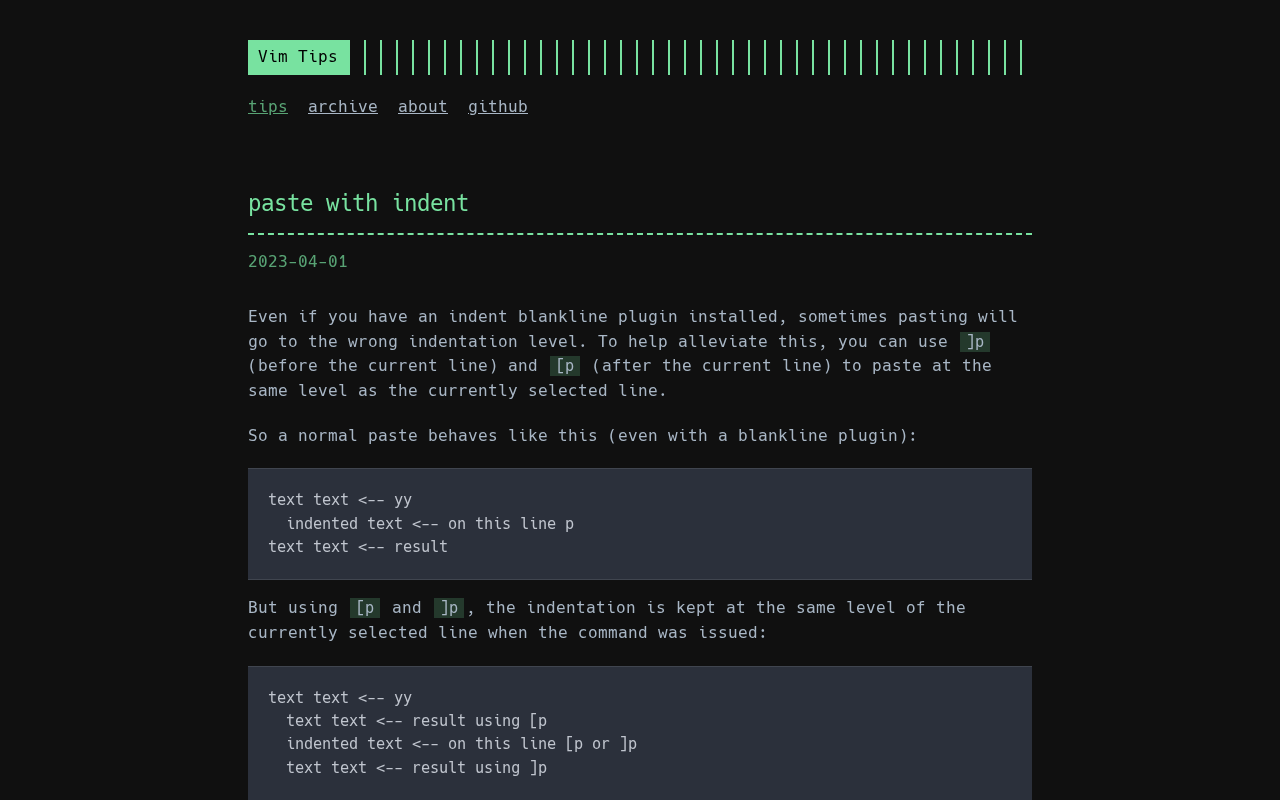Click the "So a normal paste behaves" sentence
The height and width of the screenshot is (800, 1280).
pyautogui.click(x=582, y=436)
